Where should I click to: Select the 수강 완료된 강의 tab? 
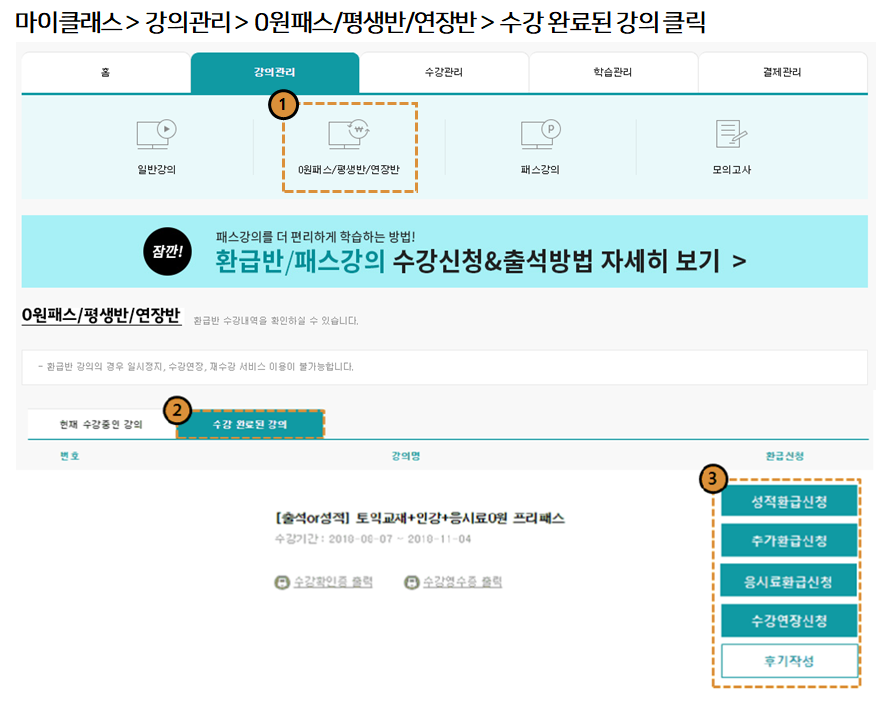pyautogui.click(x=250, y=424)
